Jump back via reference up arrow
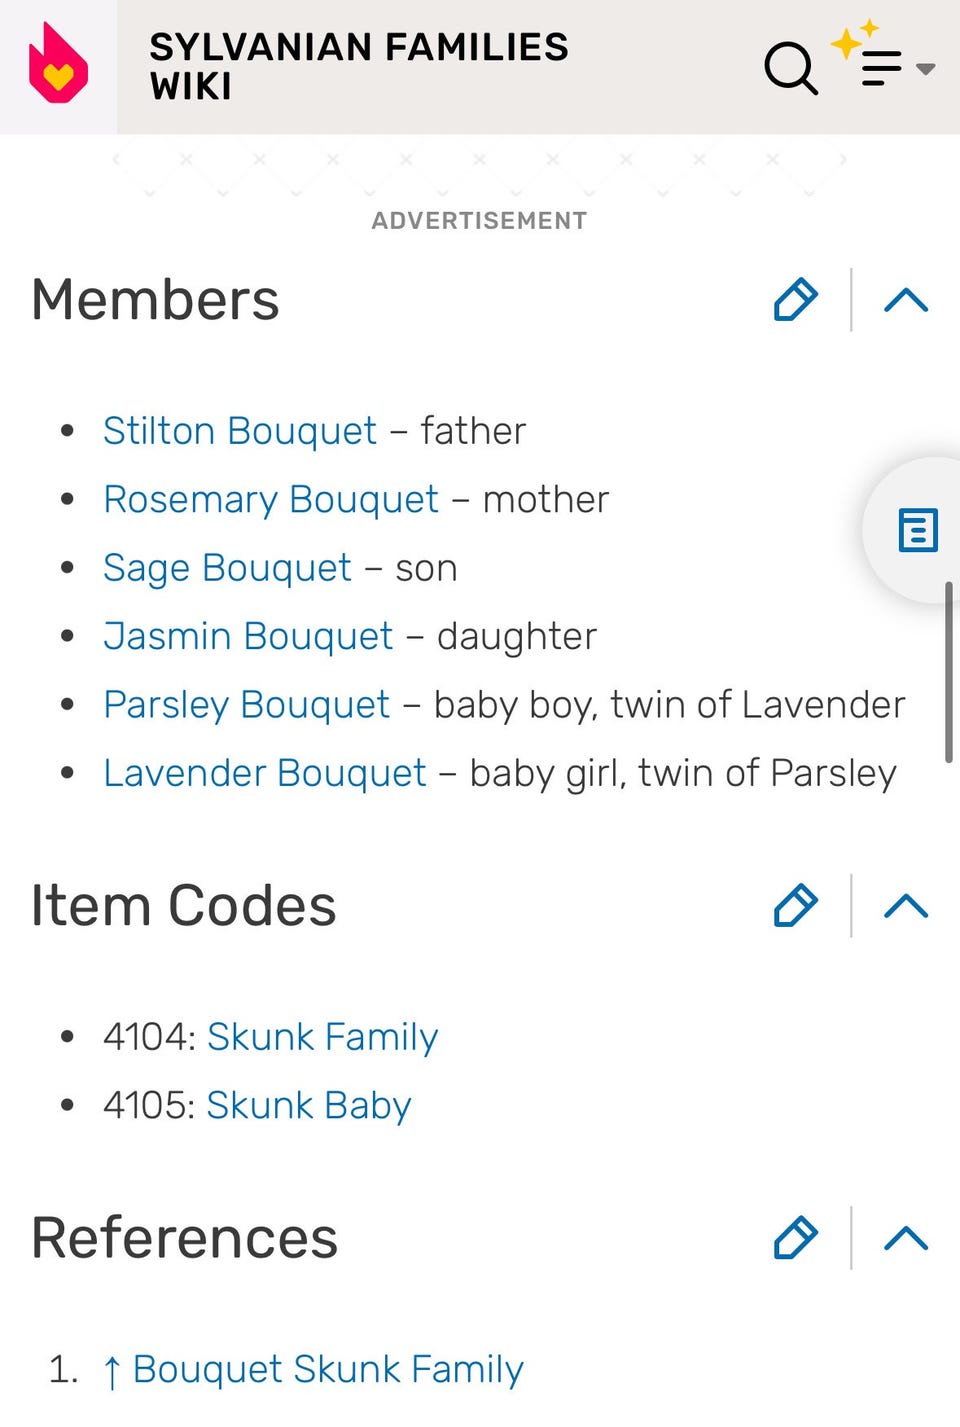 click(x=112, y=1371)
